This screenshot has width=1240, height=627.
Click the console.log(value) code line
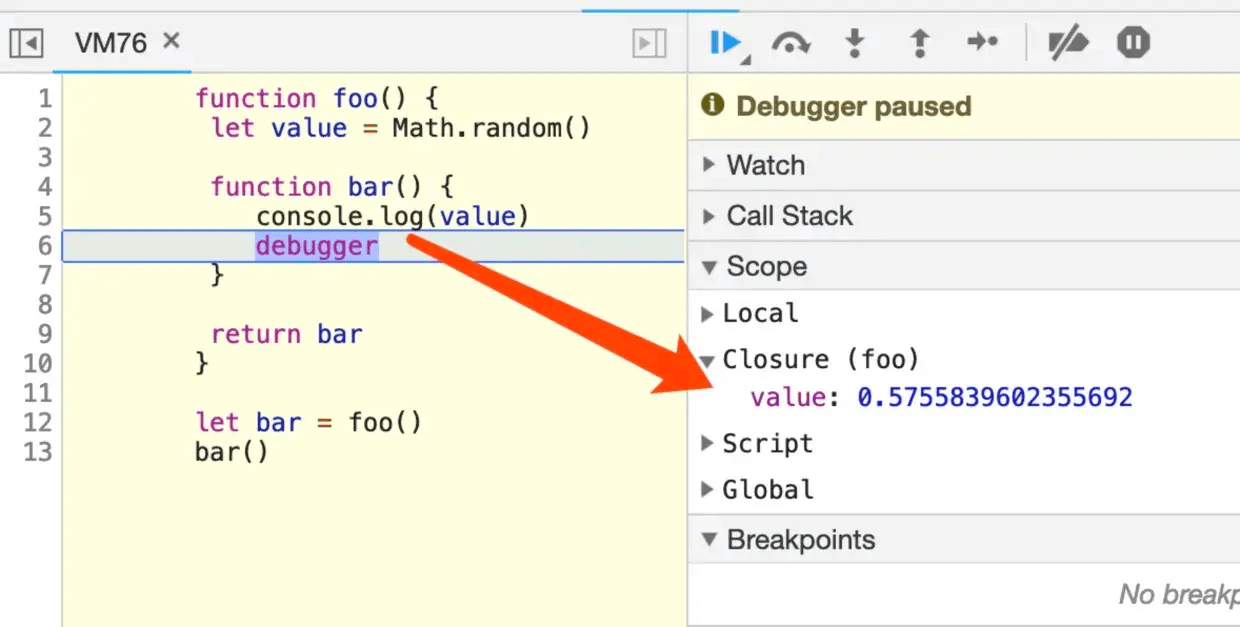392,216
